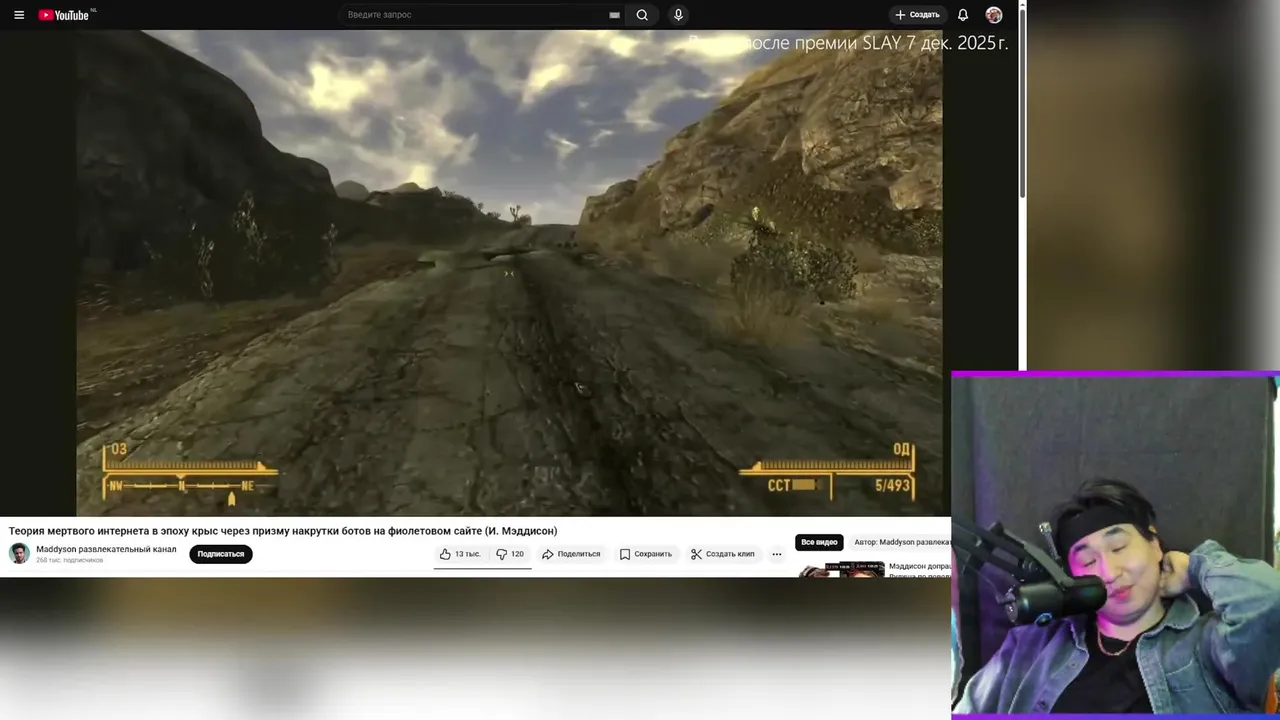Open the on-screen keyboard icon in search
The image size is (1280, 720).
[x=614, y=15]
